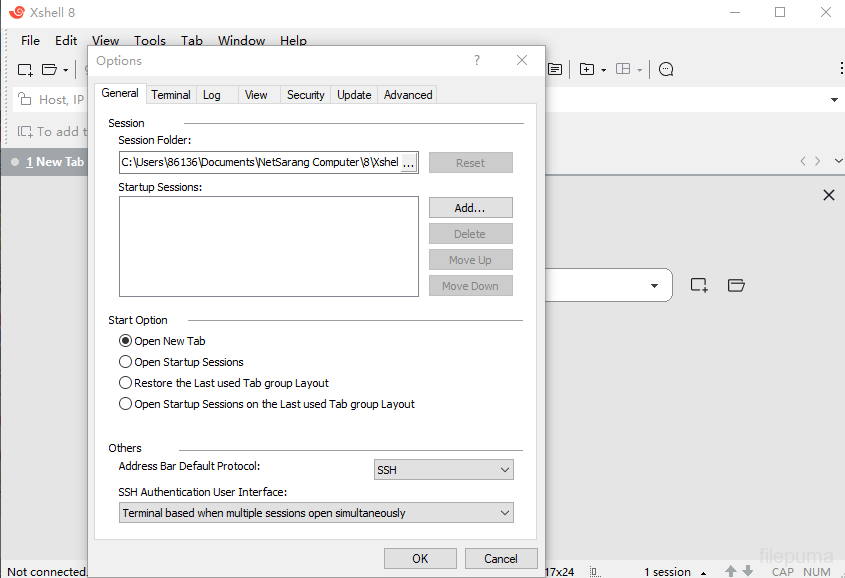This screenshot has height=578, width=845.
Task: Expand the tab list chevron at far right
Action: (837, 161)
